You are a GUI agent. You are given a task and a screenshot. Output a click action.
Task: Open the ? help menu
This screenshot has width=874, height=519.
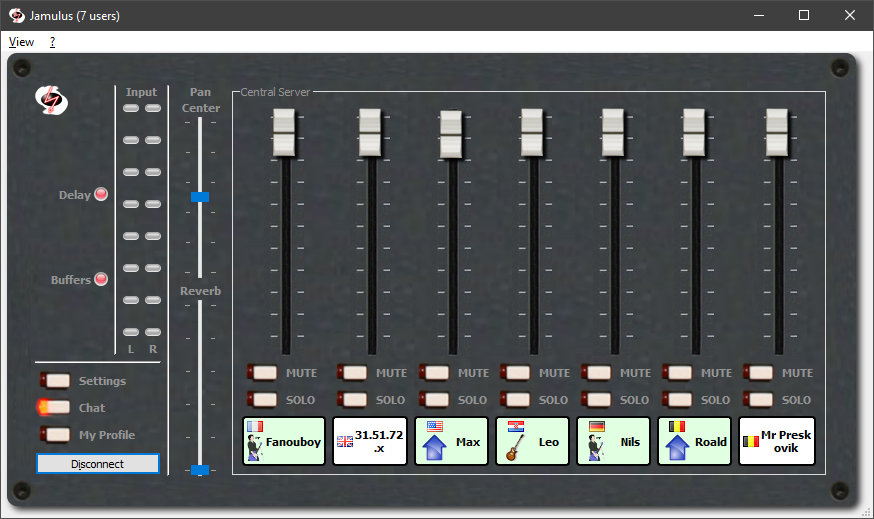pos(52,42)
